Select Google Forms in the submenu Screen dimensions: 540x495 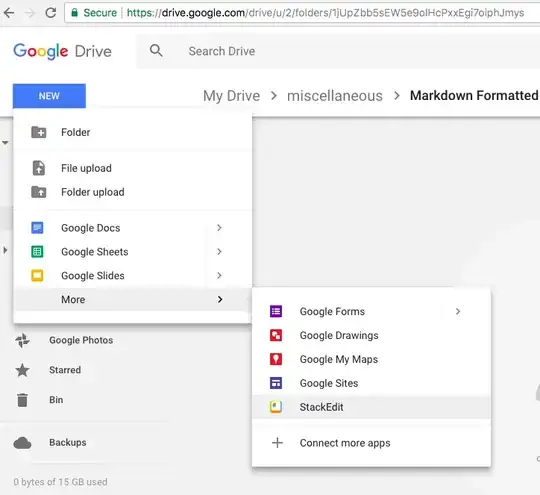371,311
